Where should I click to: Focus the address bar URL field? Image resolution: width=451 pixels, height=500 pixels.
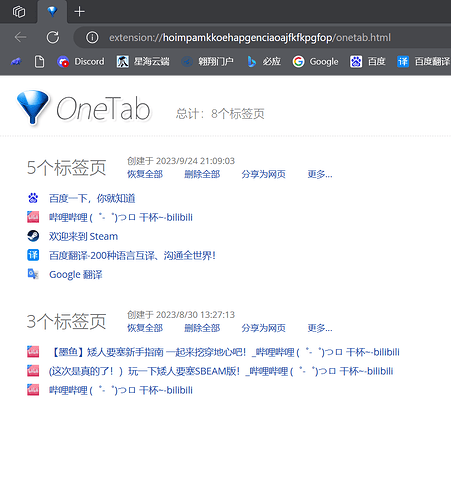coord(250,37)
